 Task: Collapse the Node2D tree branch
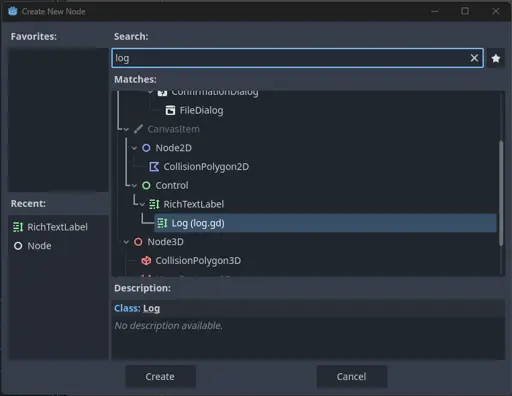[134, 148]
